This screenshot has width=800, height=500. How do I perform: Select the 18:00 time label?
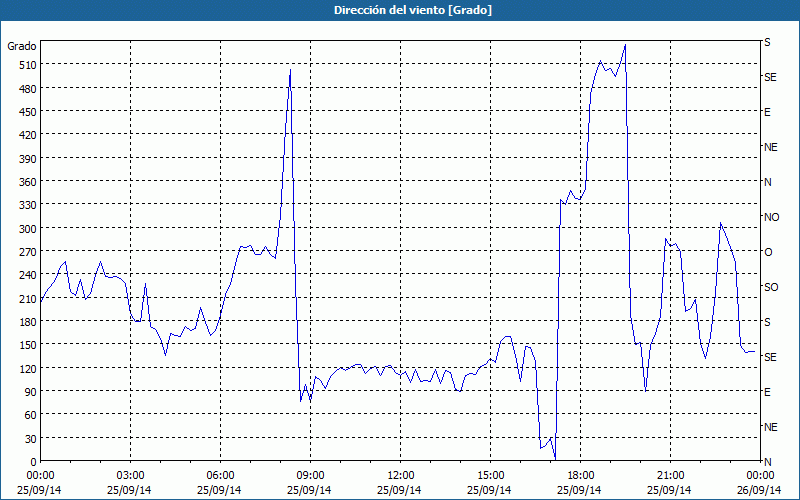click(x=581, y=476)
